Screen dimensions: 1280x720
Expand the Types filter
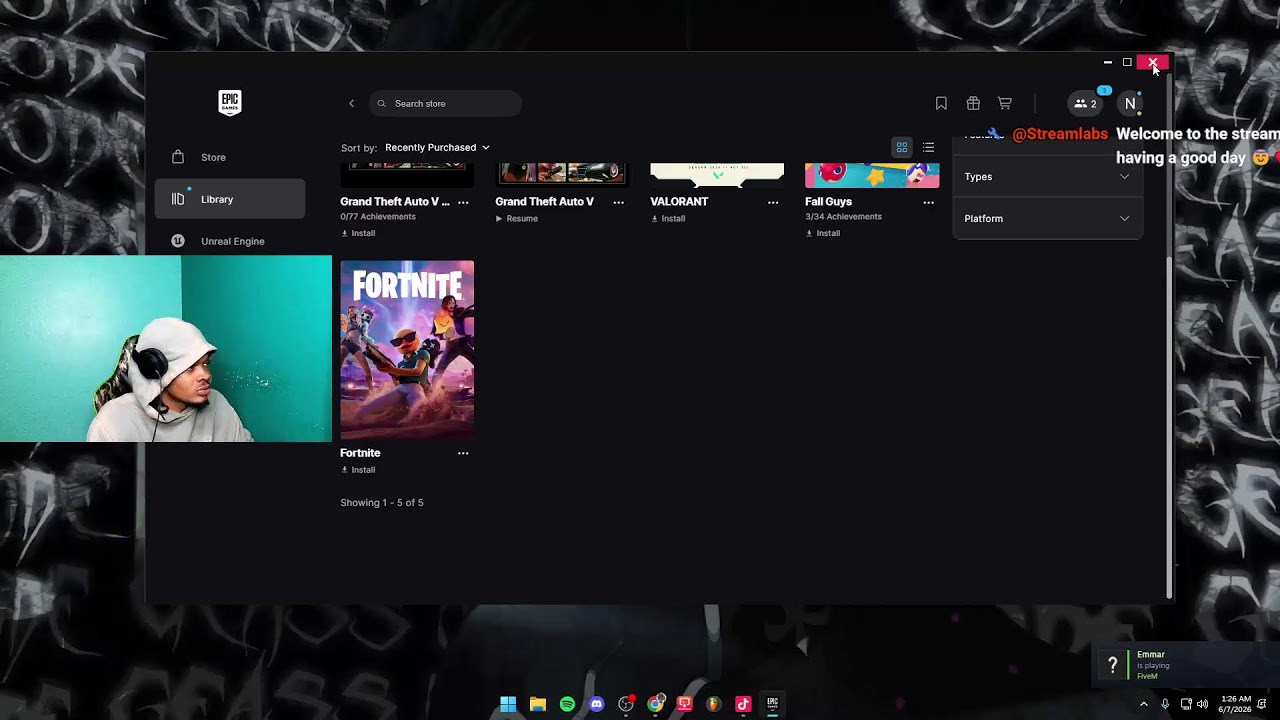(1047, 177)
